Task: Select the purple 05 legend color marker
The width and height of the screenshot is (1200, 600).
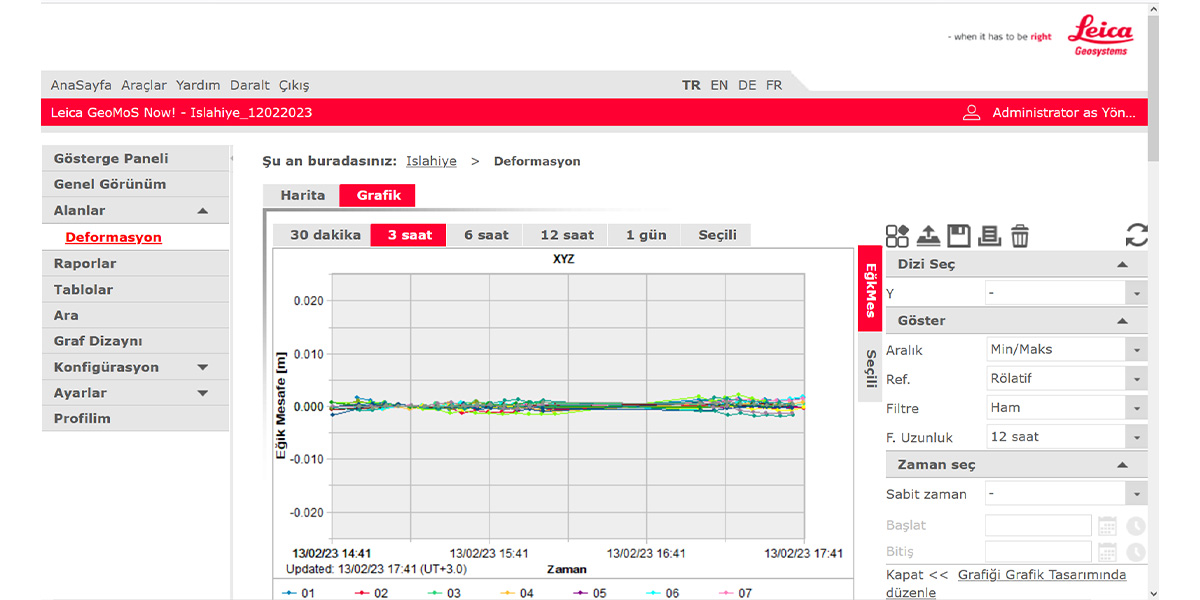Action: pyautogui.click(x=580, y=593)
